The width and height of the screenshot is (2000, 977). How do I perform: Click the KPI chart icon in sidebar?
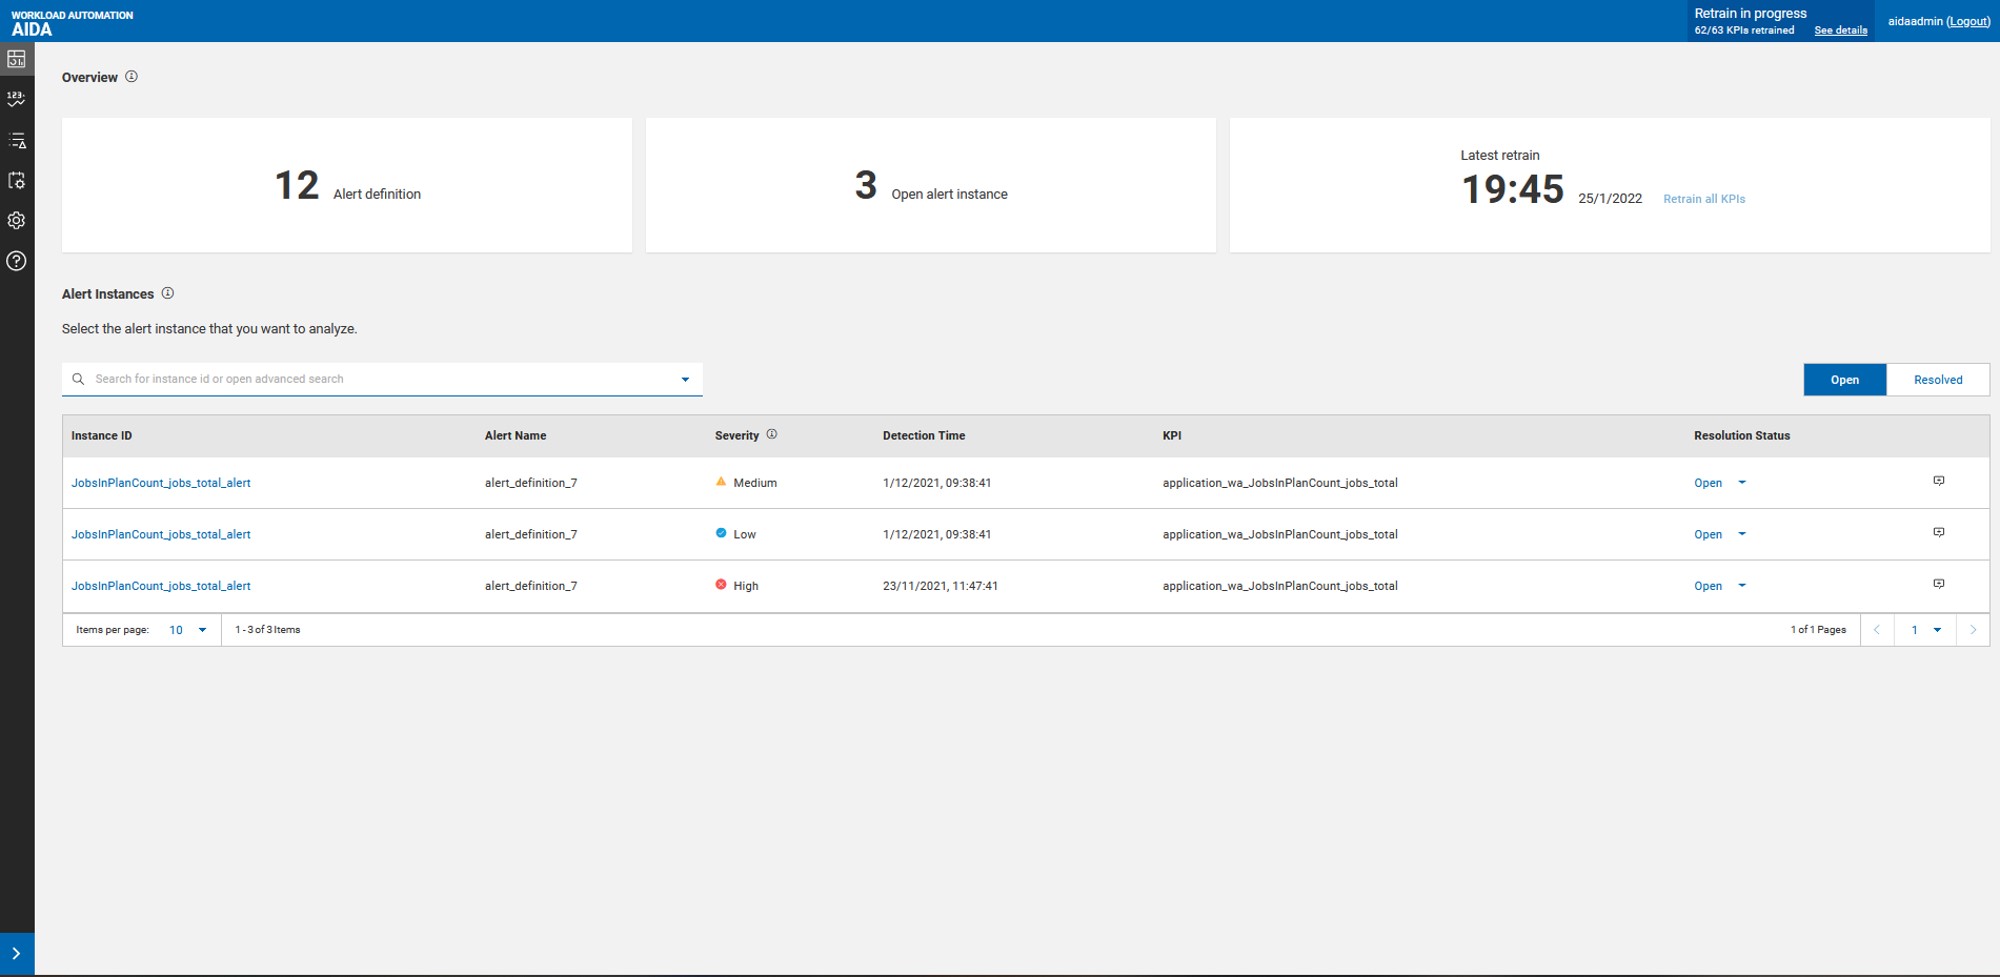[x=17, y=99]
